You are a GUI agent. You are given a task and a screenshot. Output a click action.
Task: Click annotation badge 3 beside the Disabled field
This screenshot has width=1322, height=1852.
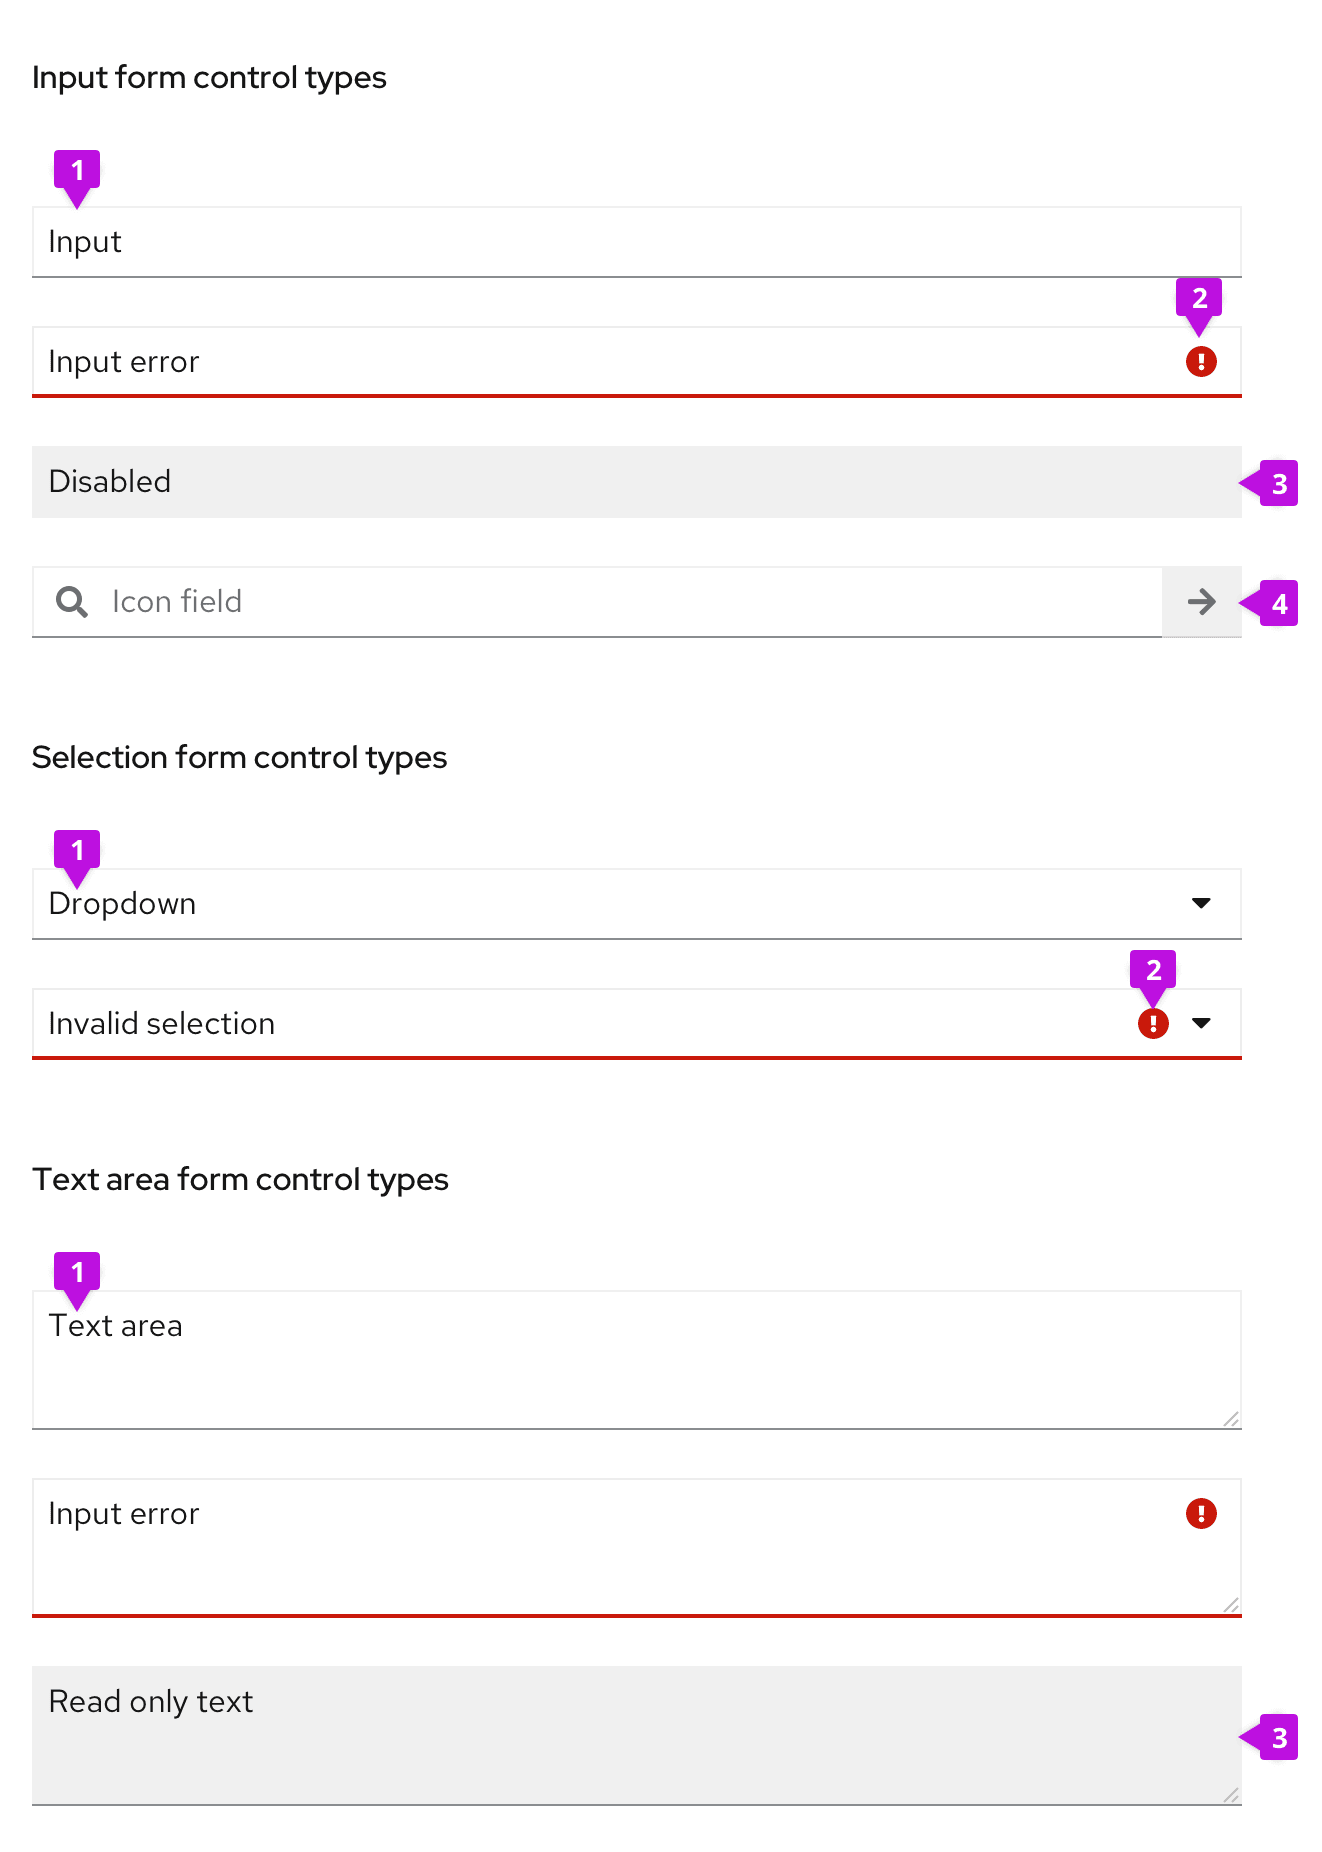point(1278,483)
